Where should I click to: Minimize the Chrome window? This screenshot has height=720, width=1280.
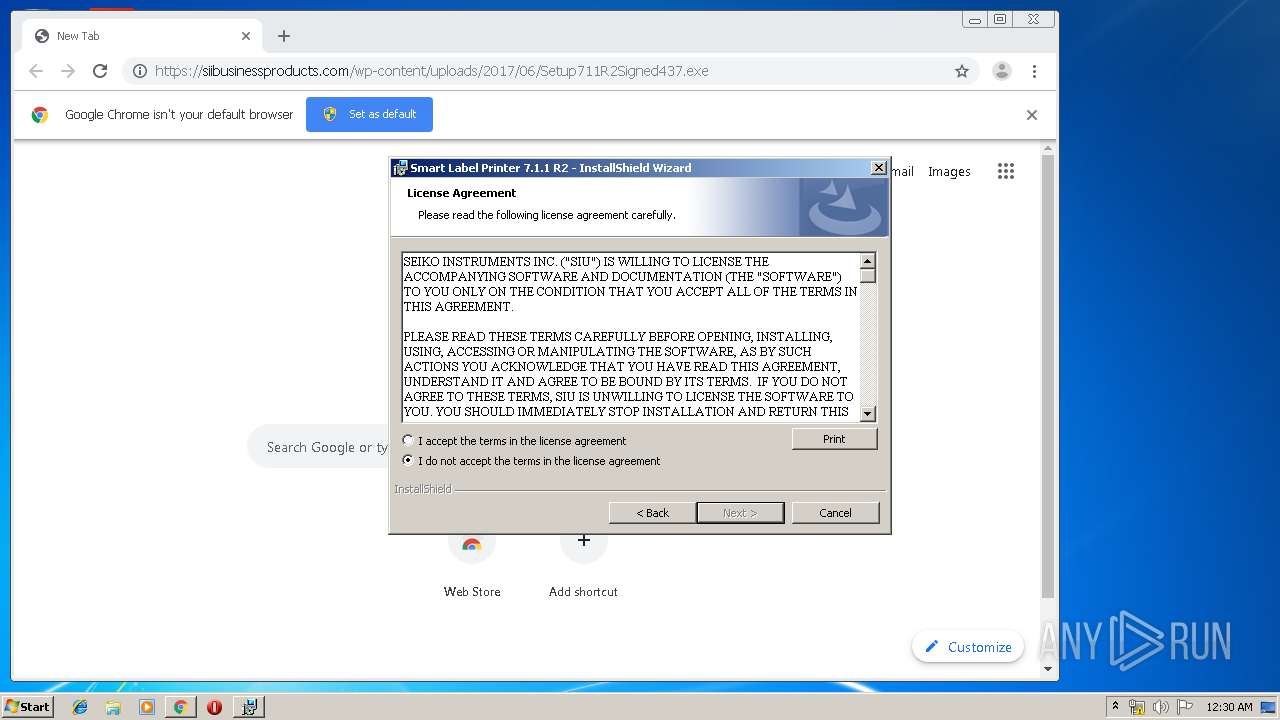975,19
